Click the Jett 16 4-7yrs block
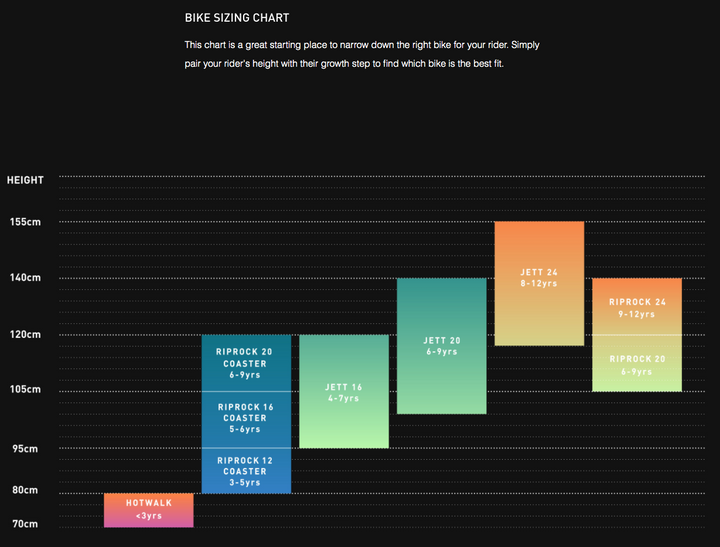The image size is (720, 547). pyautogui.click(x=344, y=391)
